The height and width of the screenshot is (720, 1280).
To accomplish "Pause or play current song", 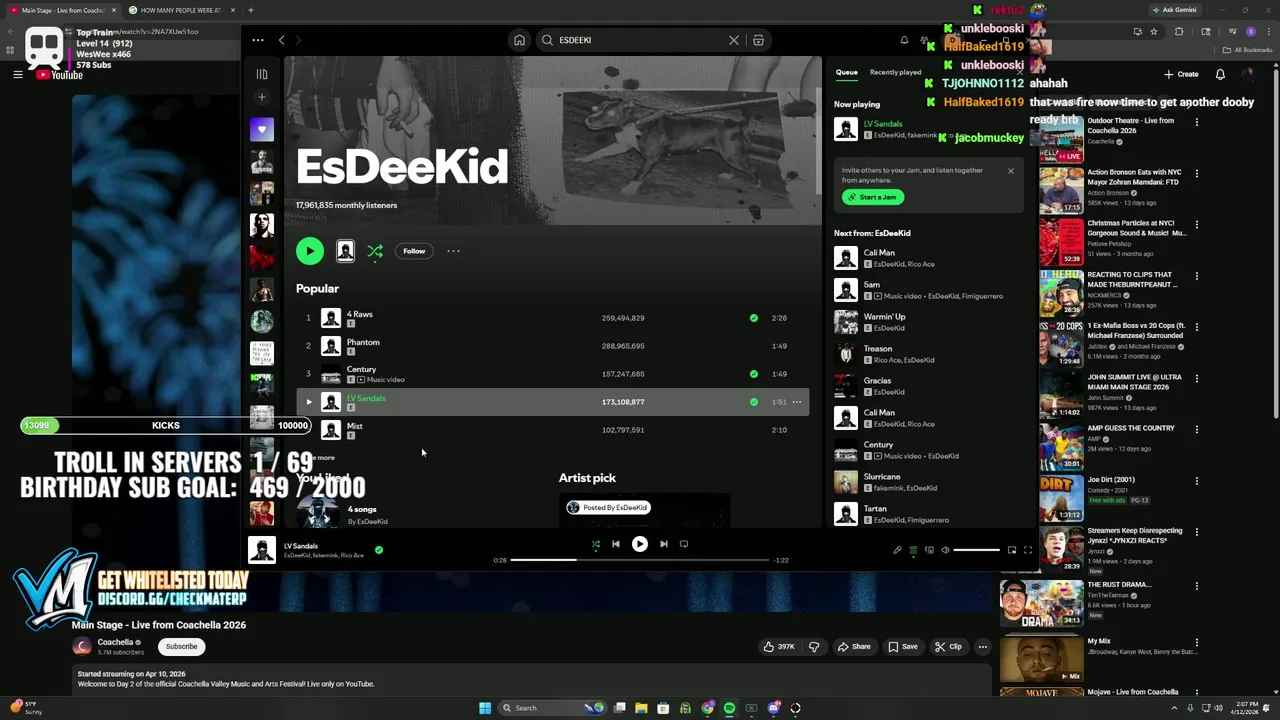I will tap(640, 544).
